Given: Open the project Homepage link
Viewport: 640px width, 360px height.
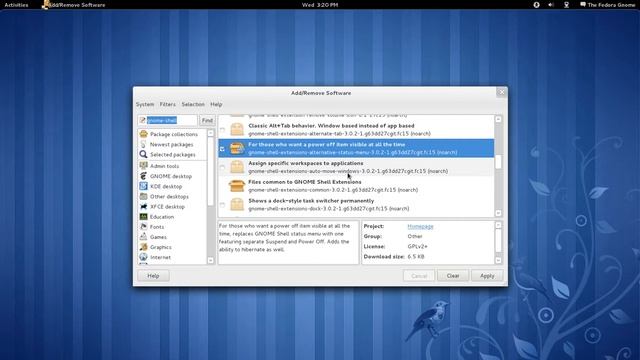Looking at the screenshot, I should [x=420, y=226].
